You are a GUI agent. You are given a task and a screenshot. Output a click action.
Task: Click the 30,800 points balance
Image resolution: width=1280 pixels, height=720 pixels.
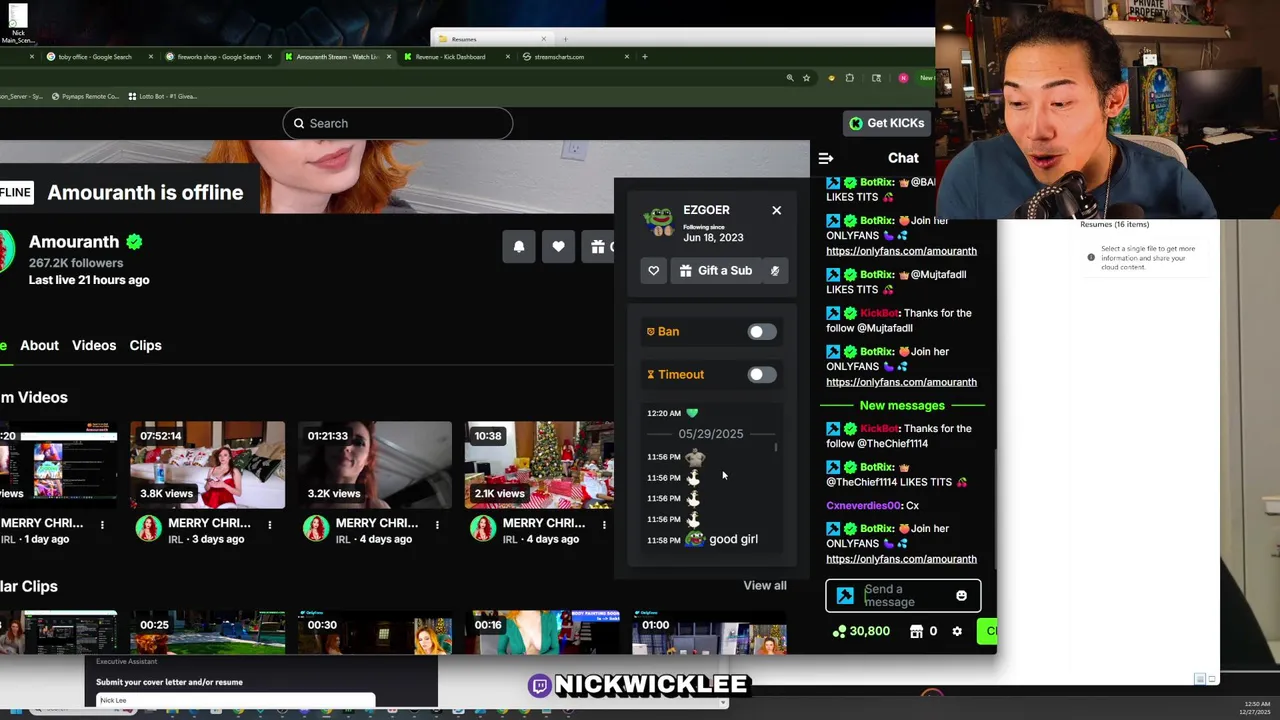click(861, 631)
